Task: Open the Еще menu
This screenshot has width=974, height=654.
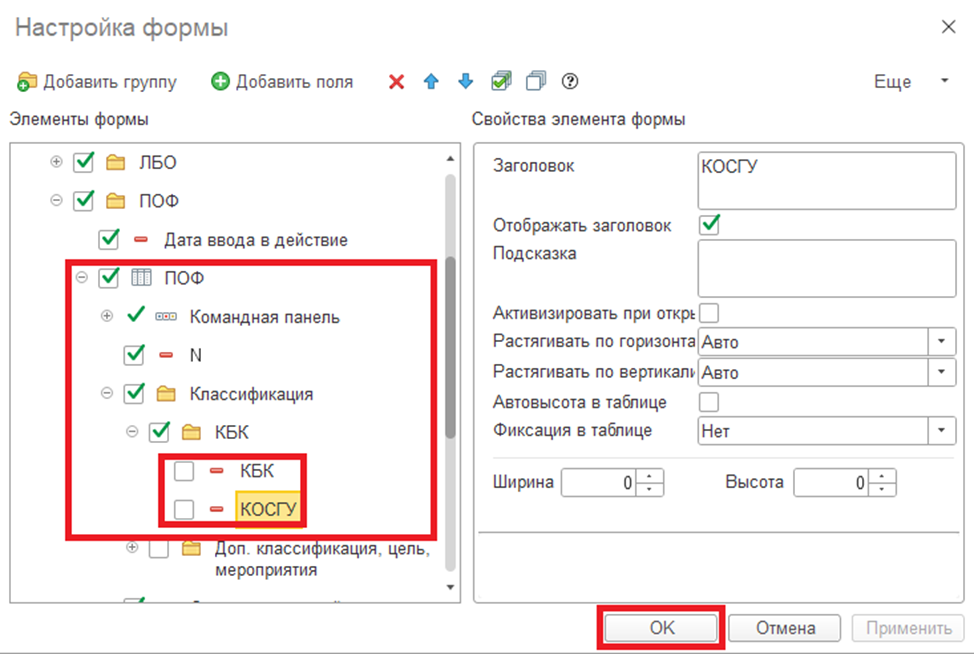Action: (x=911, y=81)
